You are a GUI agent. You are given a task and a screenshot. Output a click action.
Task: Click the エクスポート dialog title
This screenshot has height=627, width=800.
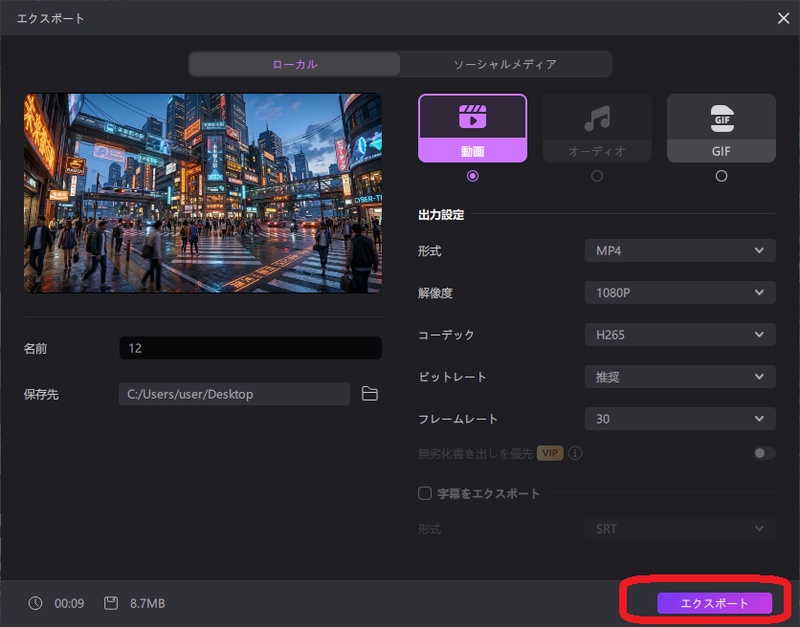point(51,18)
